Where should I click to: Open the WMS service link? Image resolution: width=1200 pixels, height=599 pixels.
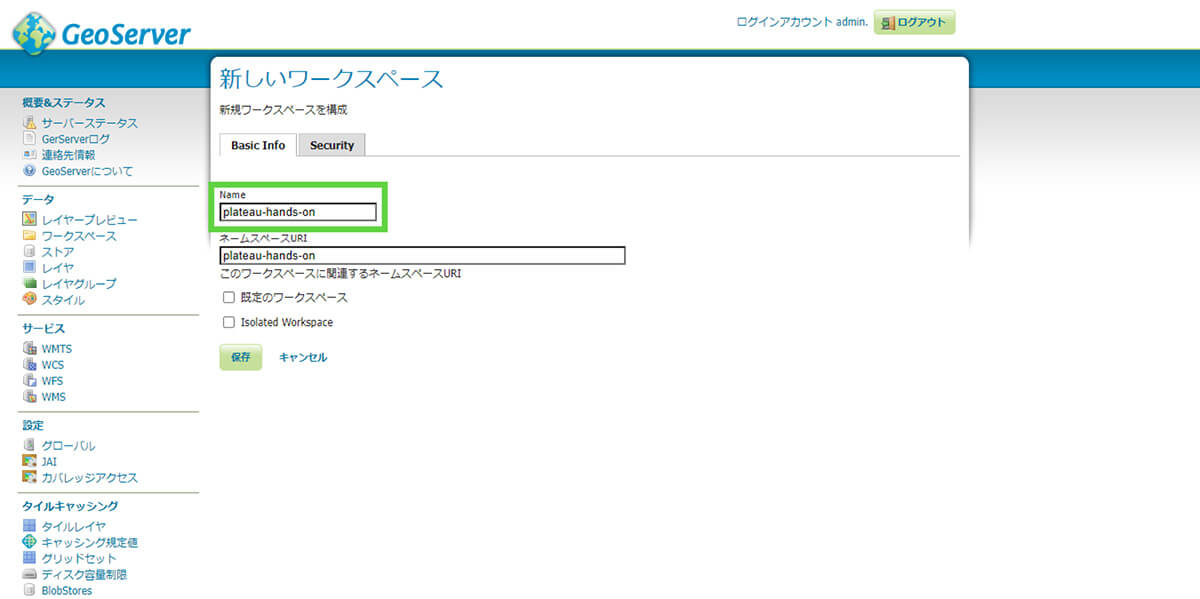tap(54, 397)
